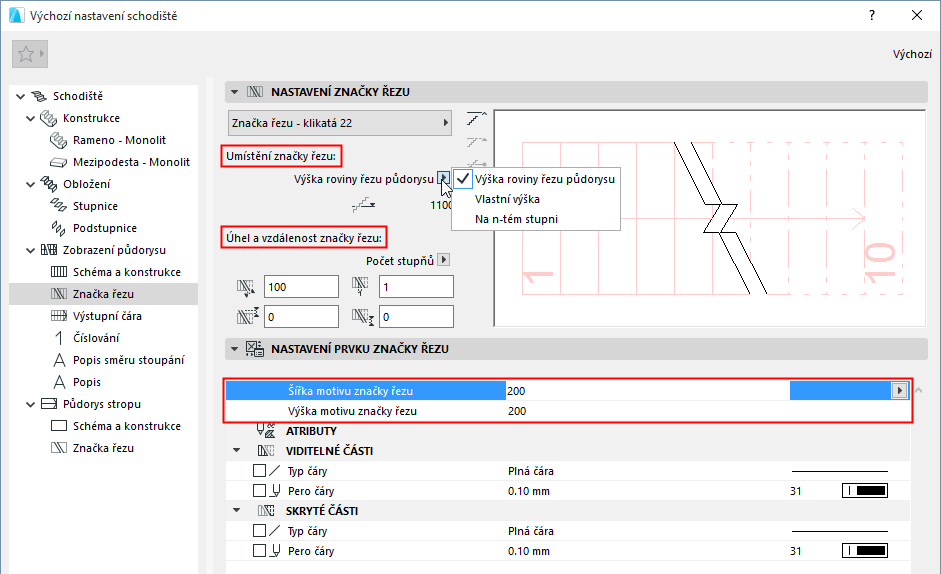Open the Značka řezu - klikatá 22 dropdown
Image resolution: width=941 pixels, height=574 pixels.
tap(338, 123)
